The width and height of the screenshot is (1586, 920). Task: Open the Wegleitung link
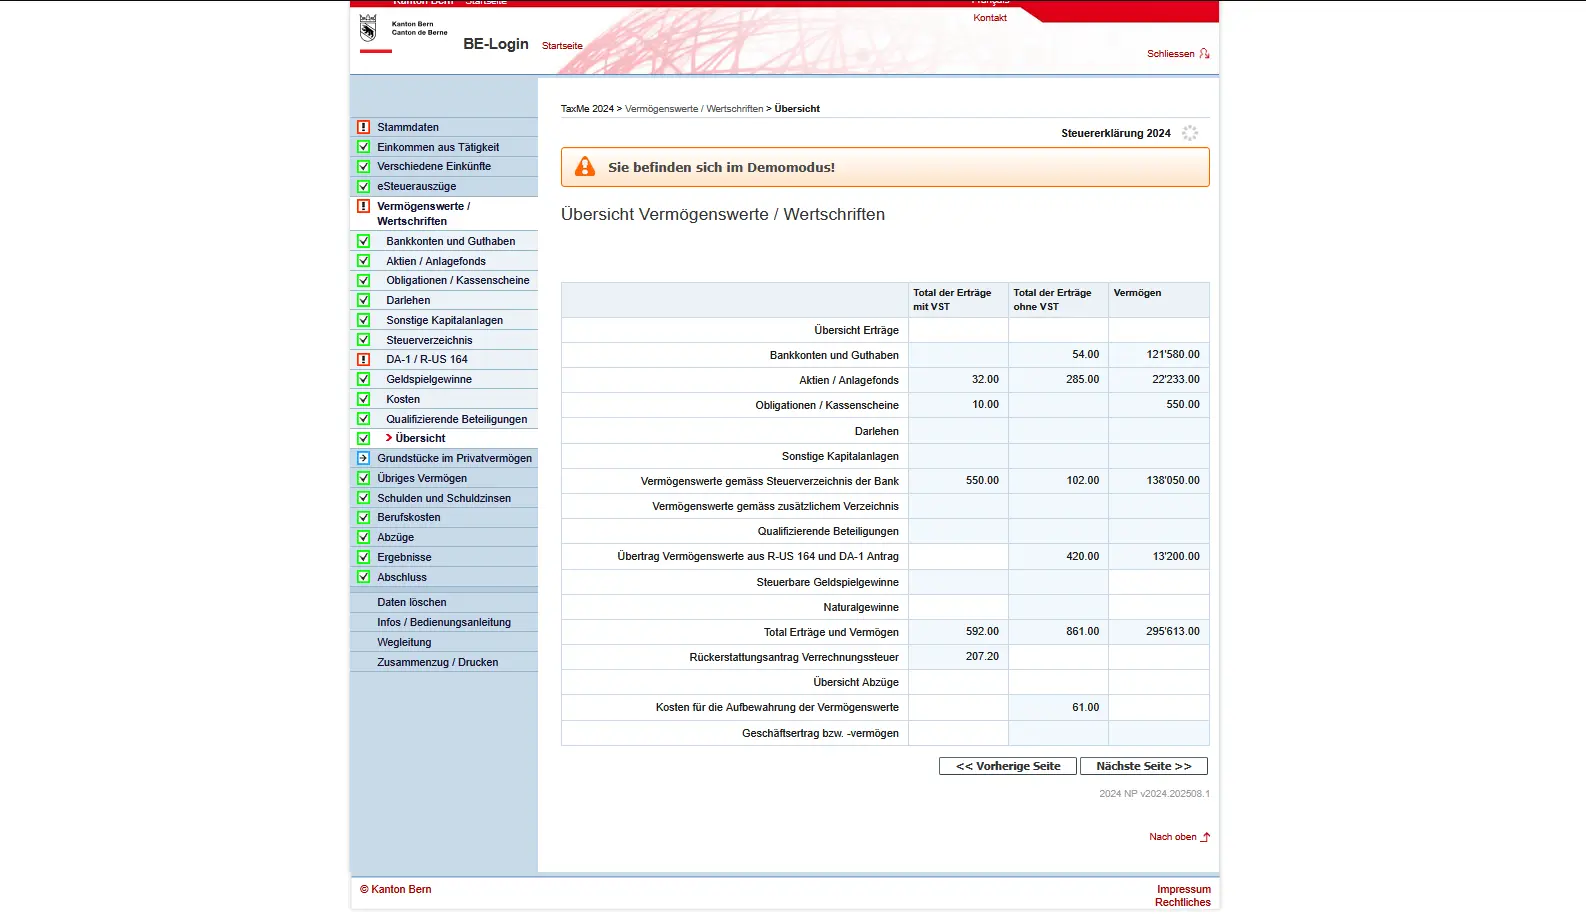pyautogui.click(x=404, y=642)
